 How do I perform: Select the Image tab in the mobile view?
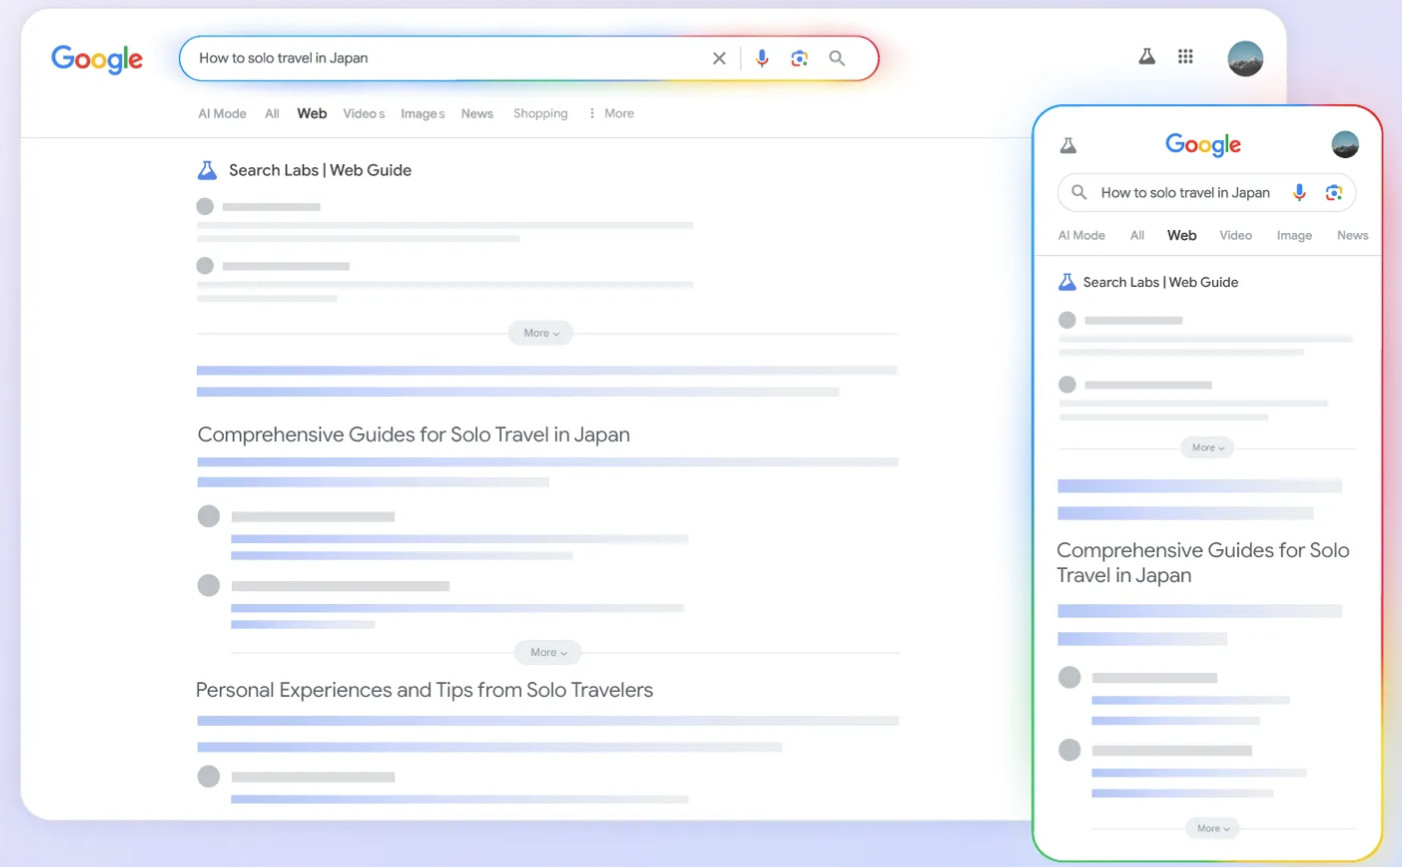point(1294,234)
